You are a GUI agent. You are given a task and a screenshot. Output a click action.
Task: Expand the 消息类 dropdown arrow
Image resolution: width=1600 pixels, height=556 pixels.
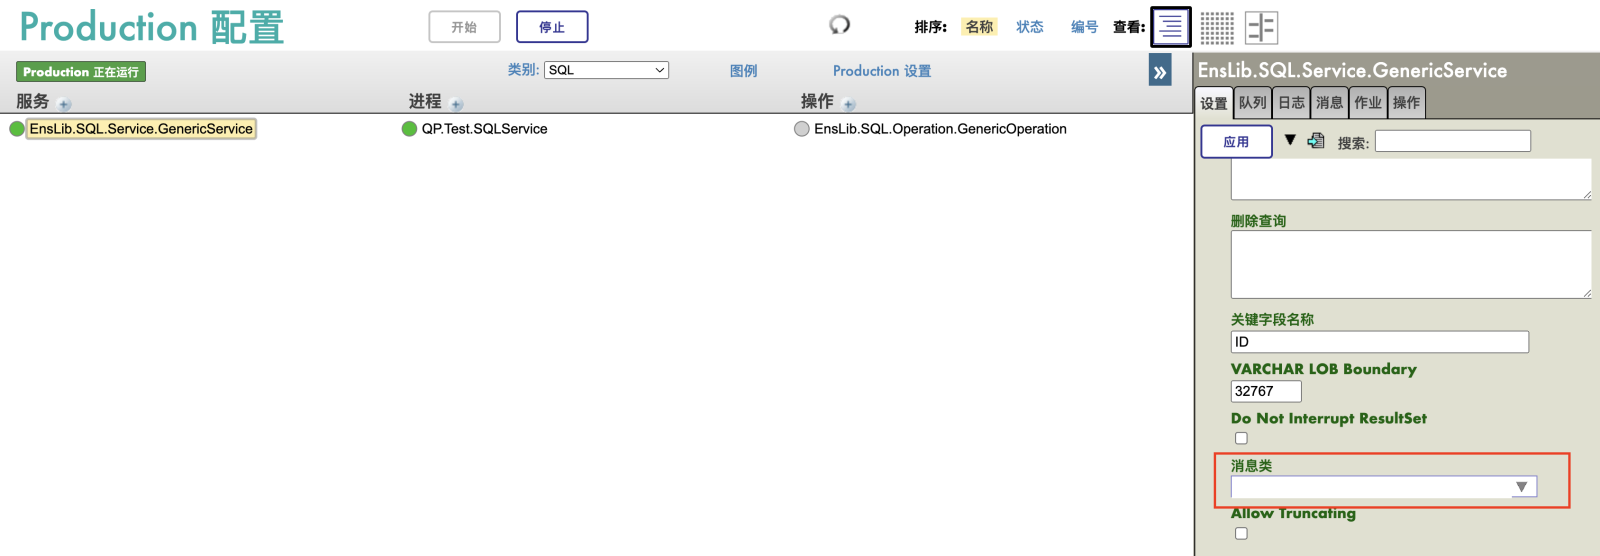pos(1521,487)
